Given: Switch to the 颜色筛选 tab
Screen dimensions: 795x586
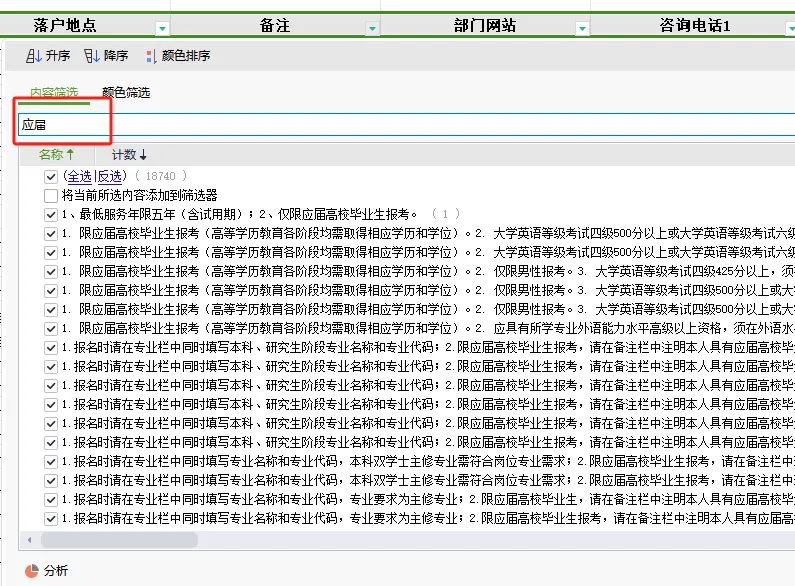Looking at the screenshot, I should pyautogui.click(x=126, y=92).
